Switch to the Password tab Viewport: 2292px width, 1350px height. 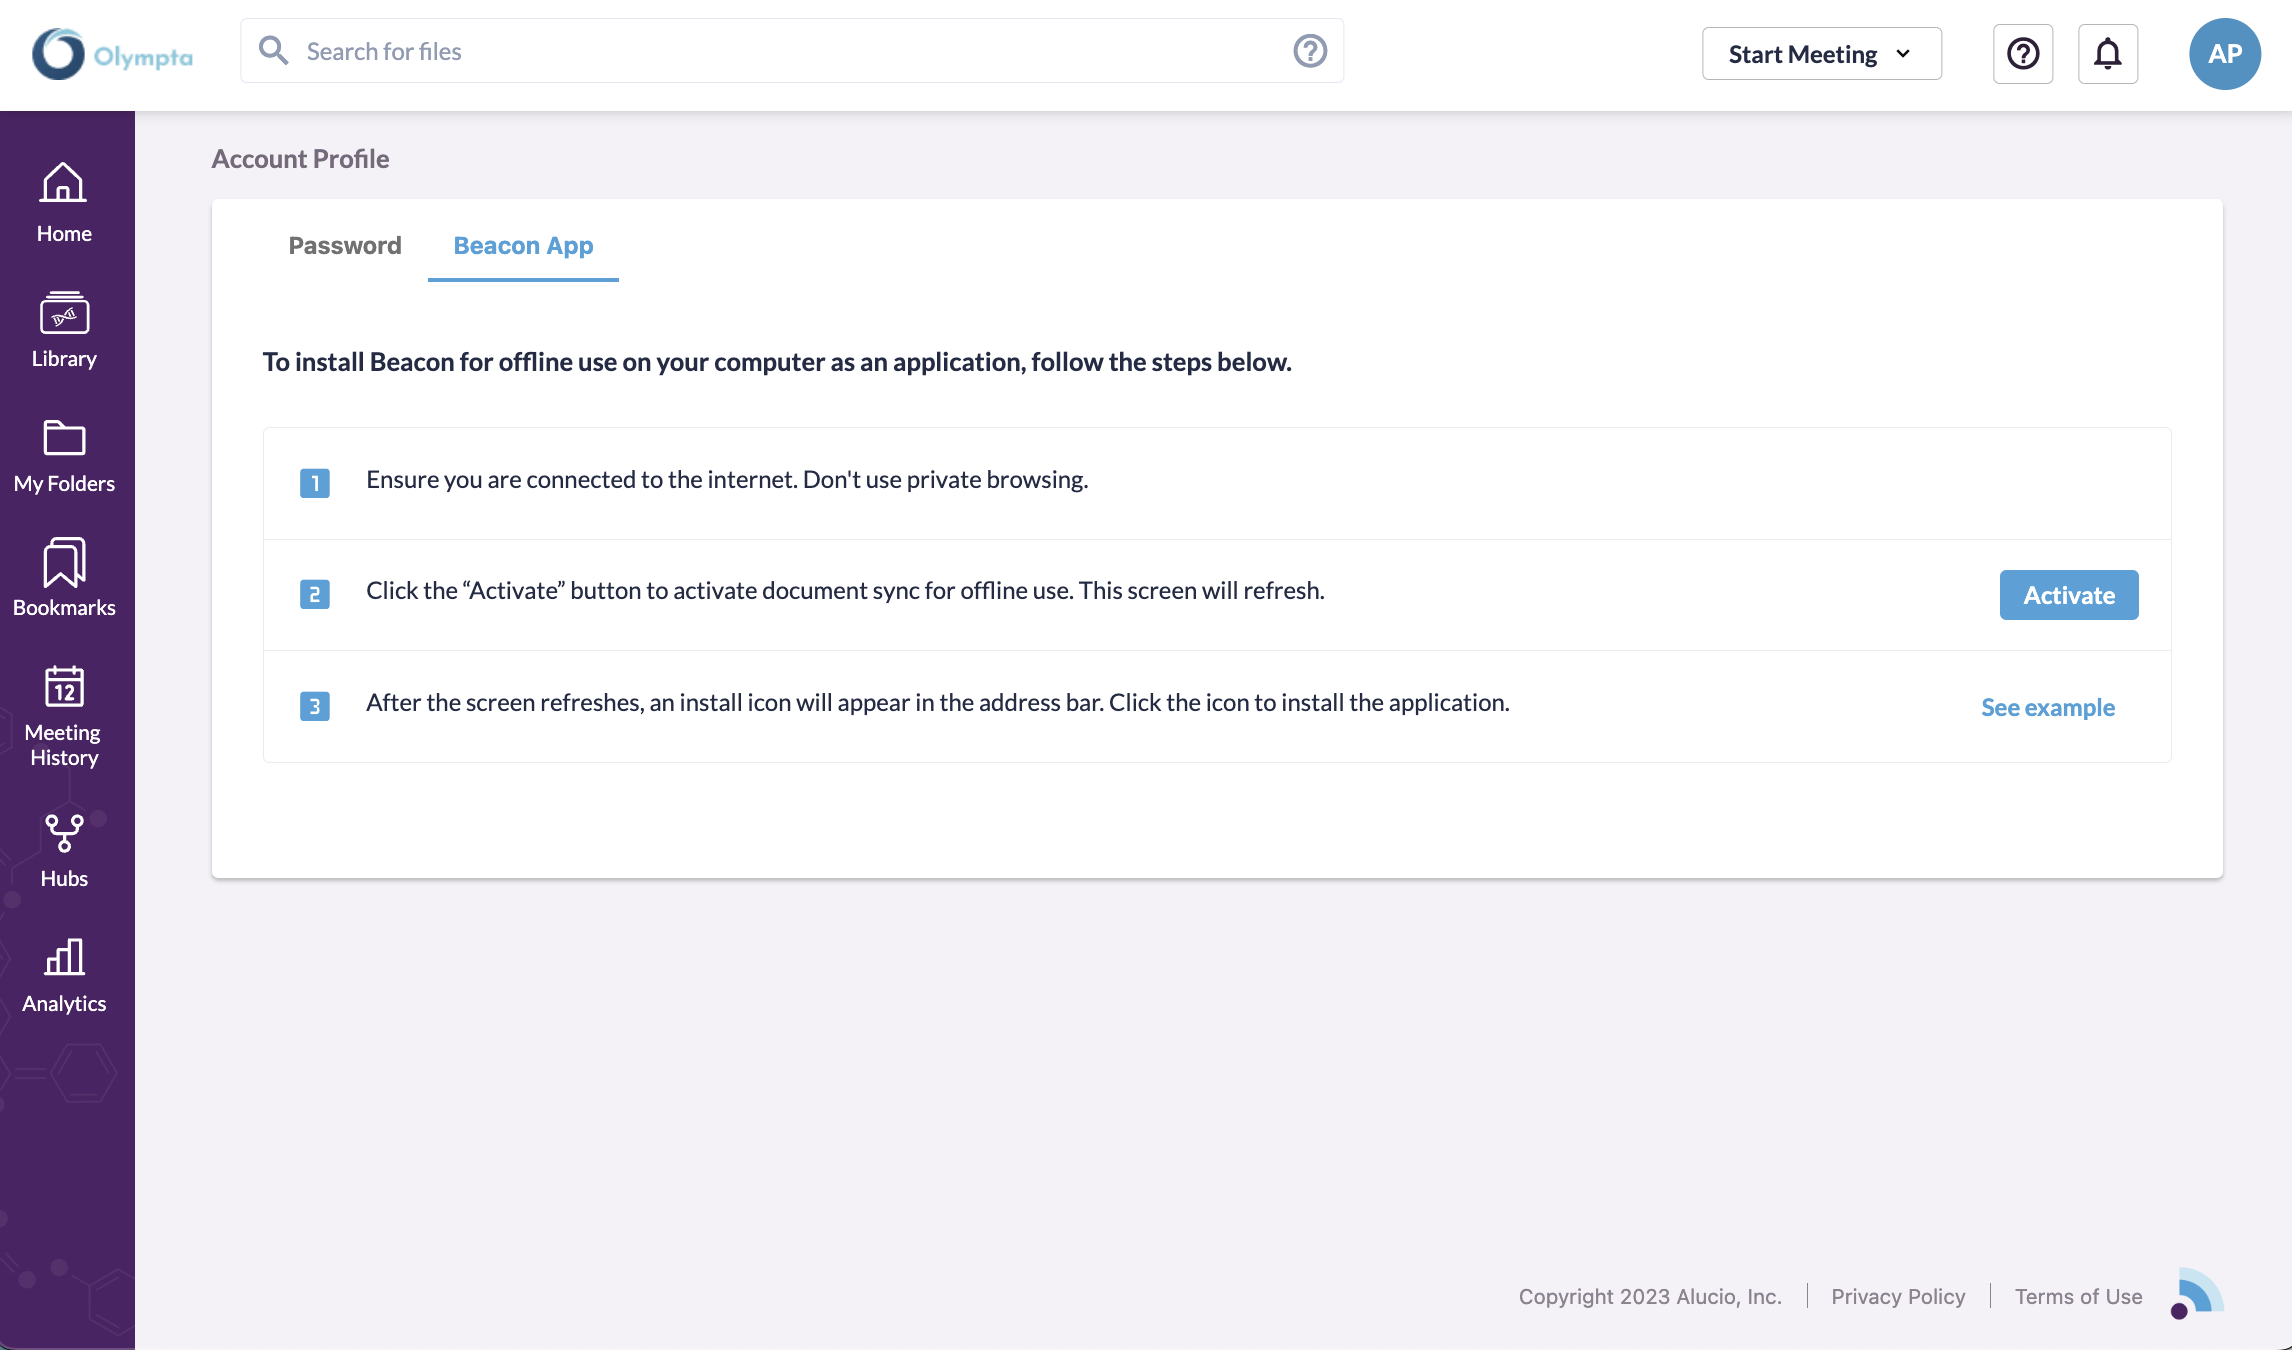pos(345,246)
